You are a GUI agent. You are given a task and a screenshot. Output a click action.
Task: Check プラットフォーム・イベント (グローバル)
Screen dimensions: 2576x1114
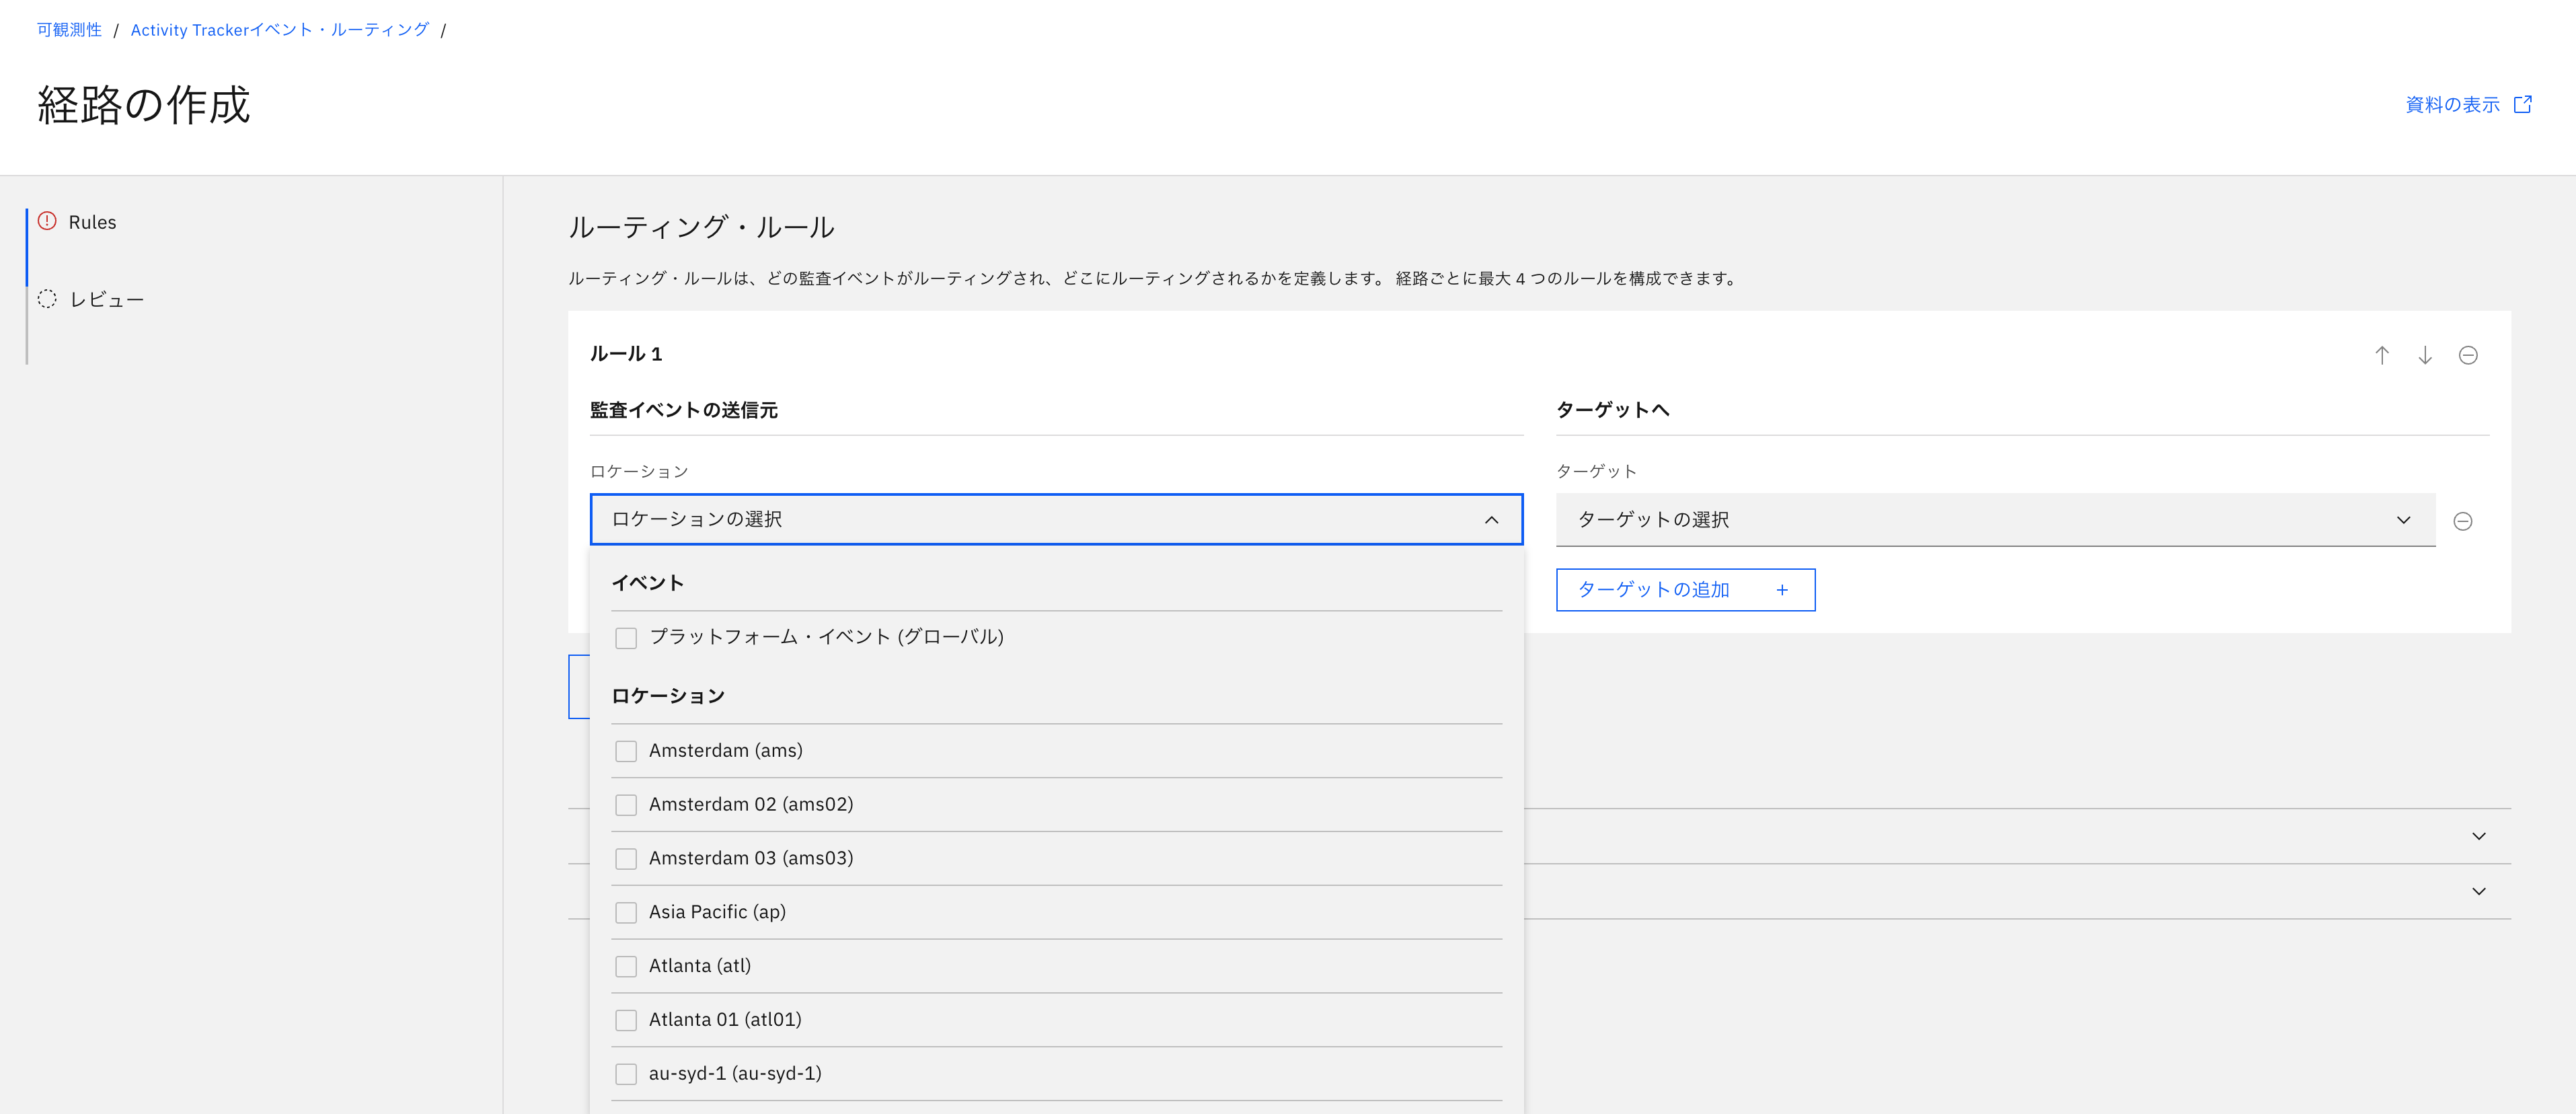[627, 637]
